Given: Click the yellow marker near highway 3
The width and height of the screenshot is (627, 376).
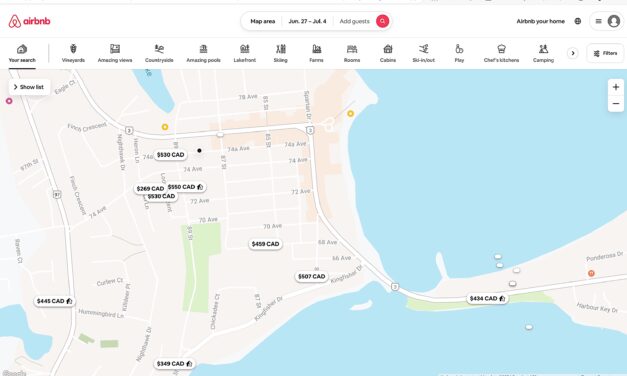Looking at the screenshot, I should [x=165, y=127].
